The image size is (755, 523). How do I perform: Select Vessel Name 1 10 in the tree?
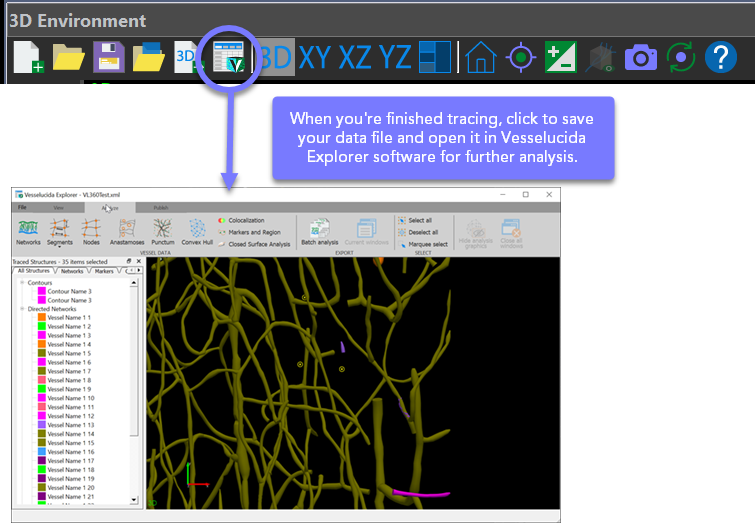point(70,398)
